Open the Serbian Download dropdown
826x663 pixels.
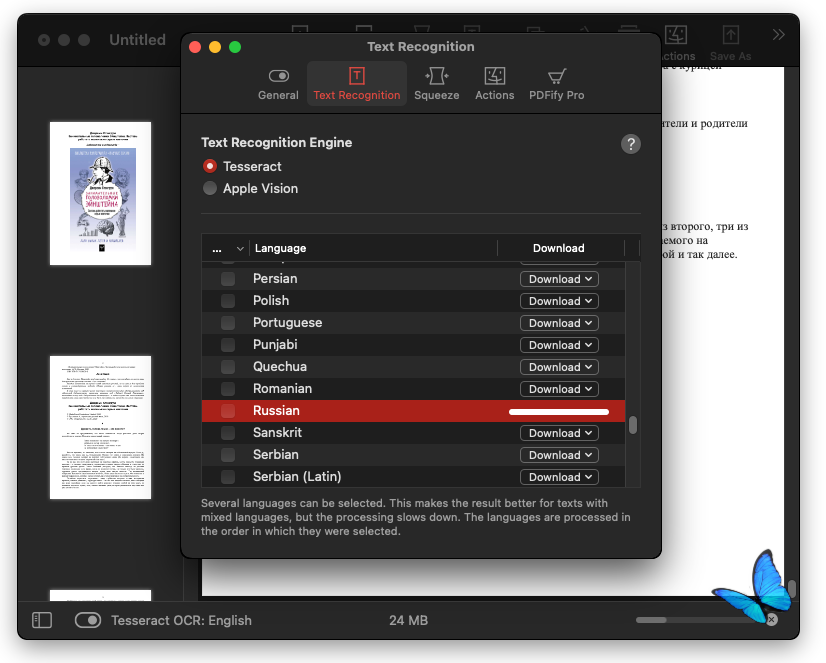pos(559,455)
